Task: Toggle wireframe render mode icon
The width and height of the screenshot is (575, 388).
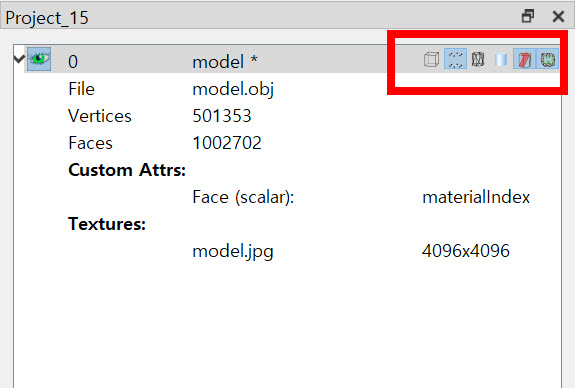Action: pos(478,59)
